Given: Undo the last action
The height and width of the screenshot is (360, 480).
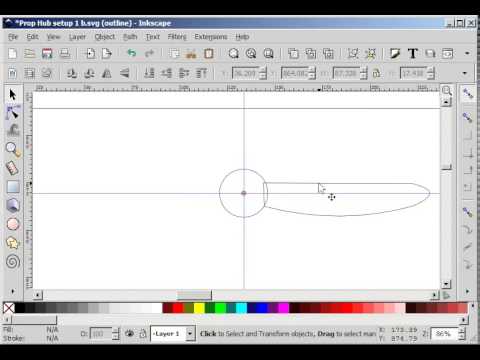Looking at the screenshot, I should [x=132, y=53].
